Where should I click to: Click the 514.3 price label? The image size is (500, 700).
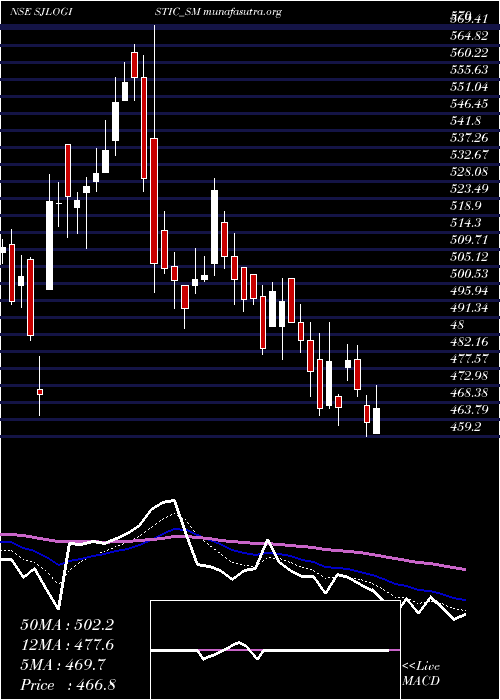[468, 223]
